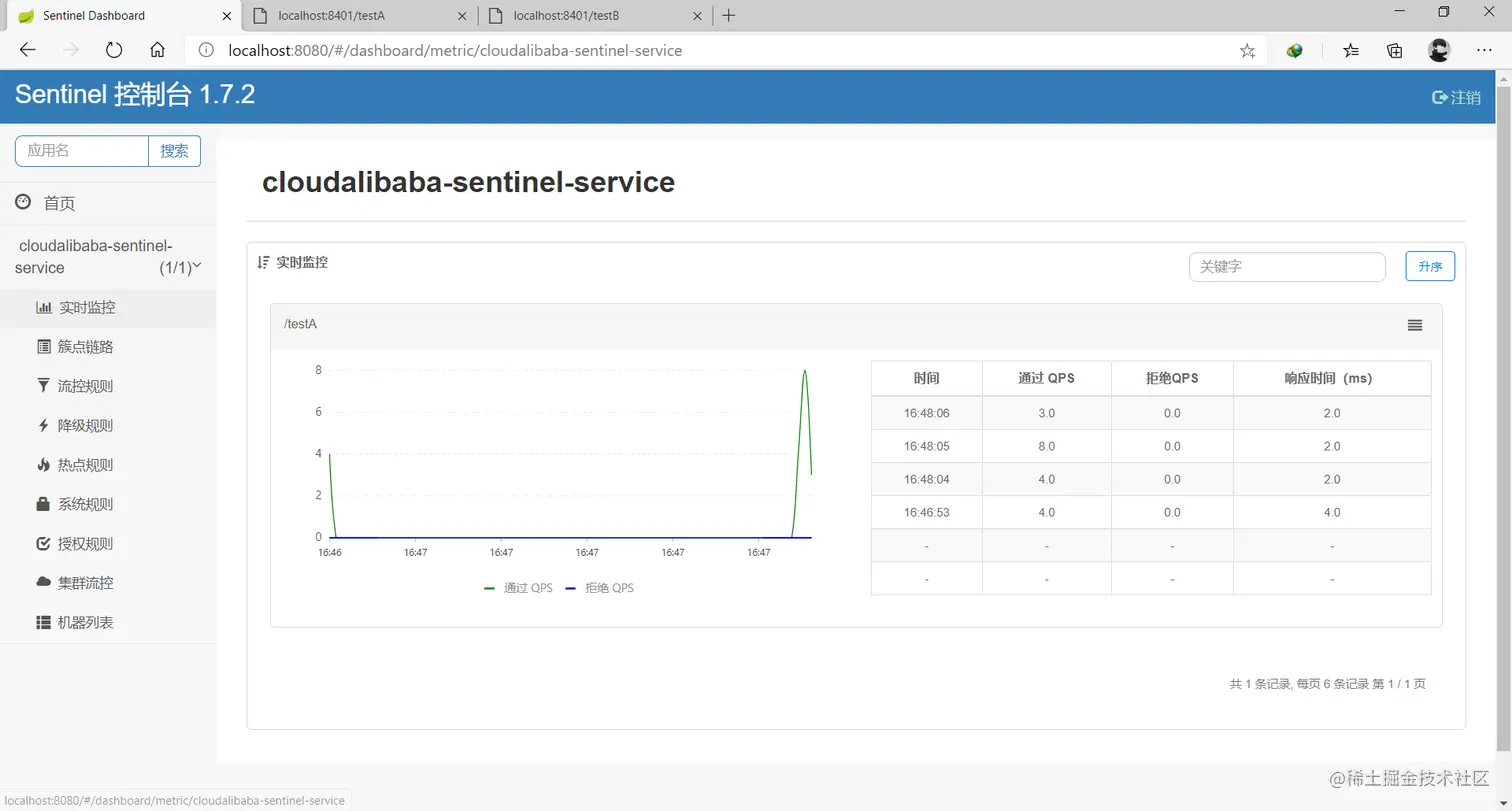Click the 拒绝QPS column header

(x=1172, y=379)
